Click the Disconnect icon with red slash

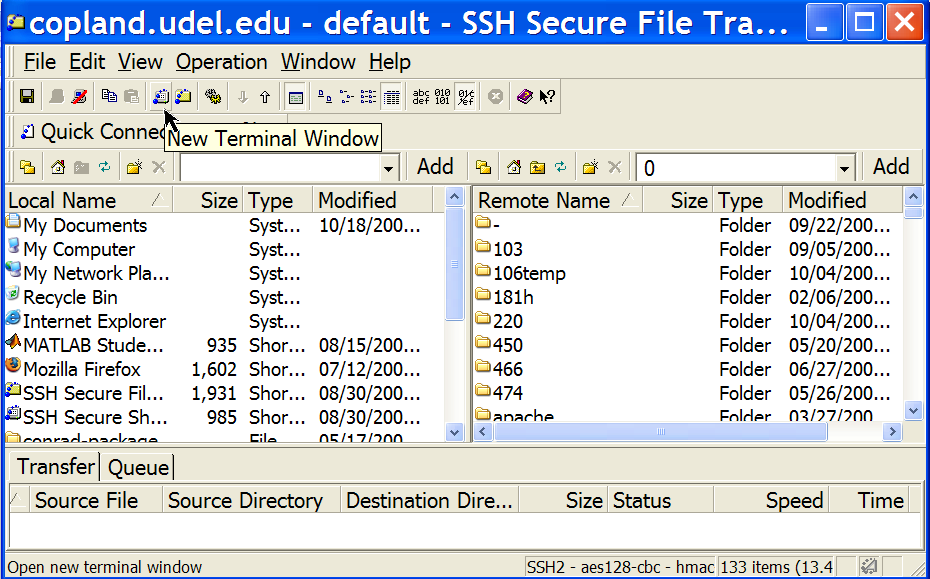[x=79, y=97]
